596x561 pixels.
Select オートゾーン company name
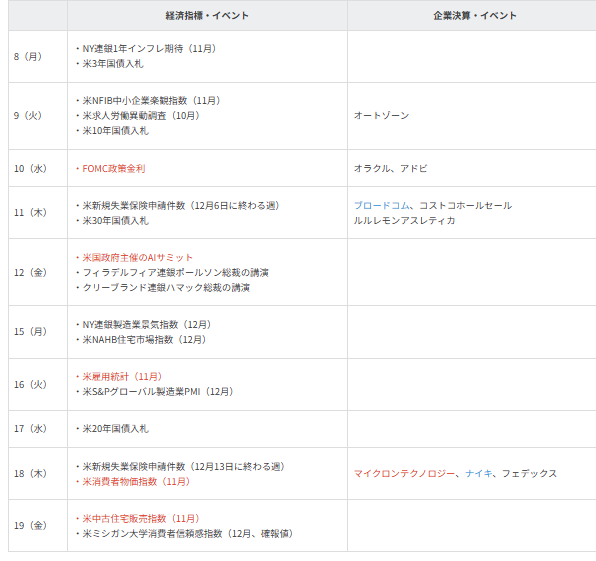coord(381,116)
